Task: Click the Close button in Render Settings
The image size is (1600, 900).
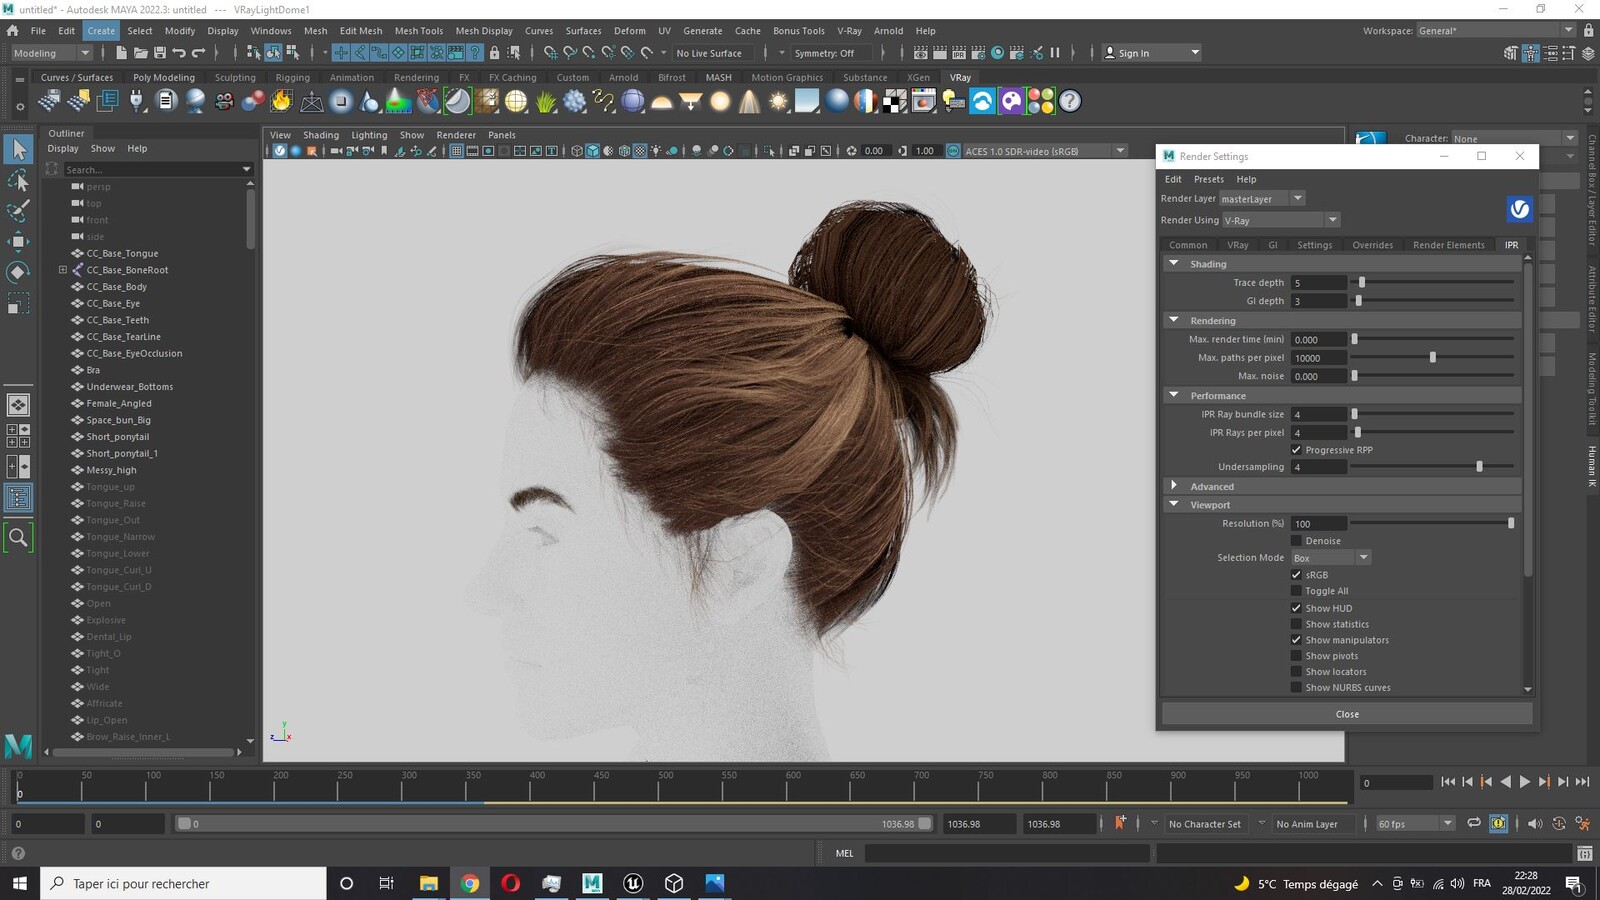Action: pos(1347,714)
